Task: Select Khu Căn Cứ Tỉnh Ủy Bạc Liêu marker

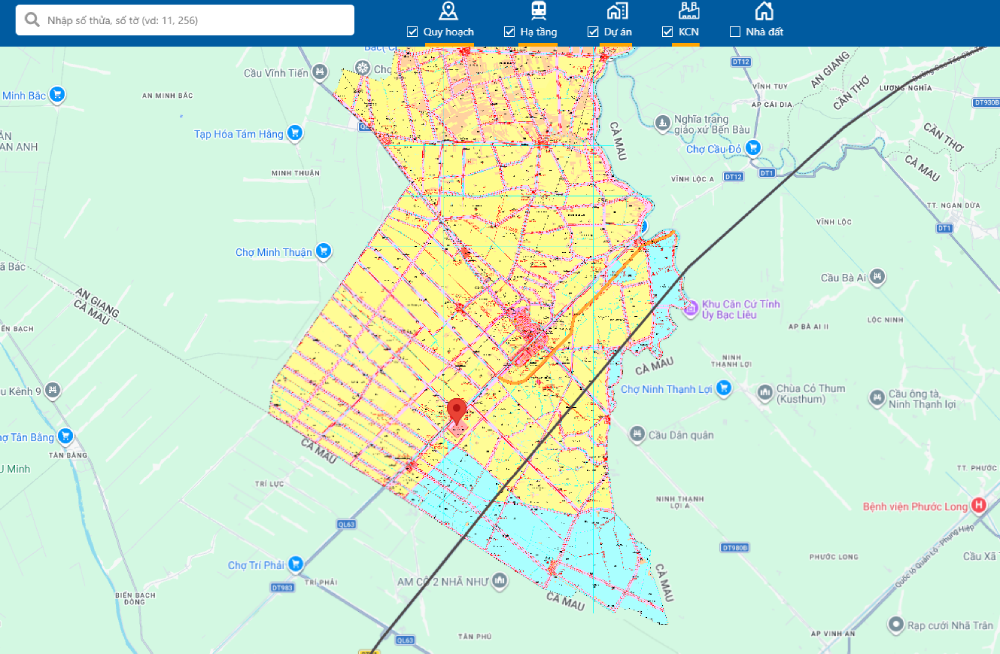Action: (x=690, y=309)
